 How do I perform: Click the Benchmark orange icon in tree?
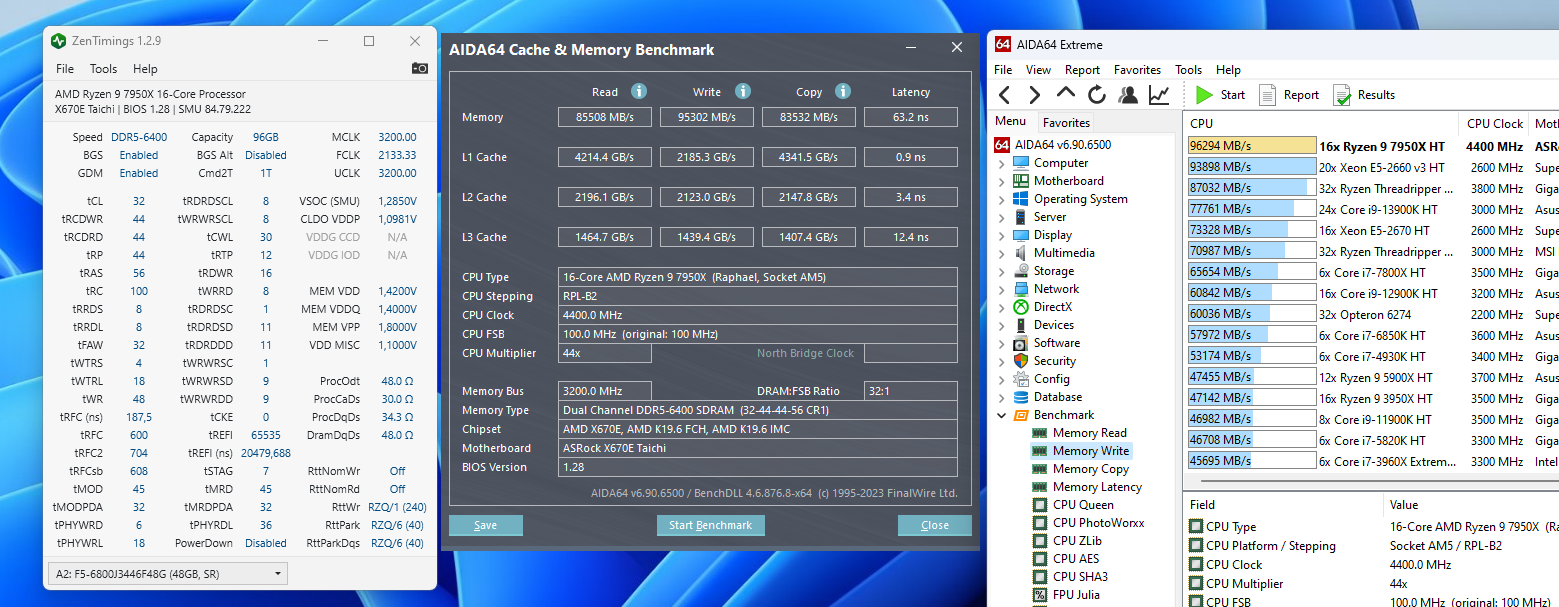(1021, 415)
